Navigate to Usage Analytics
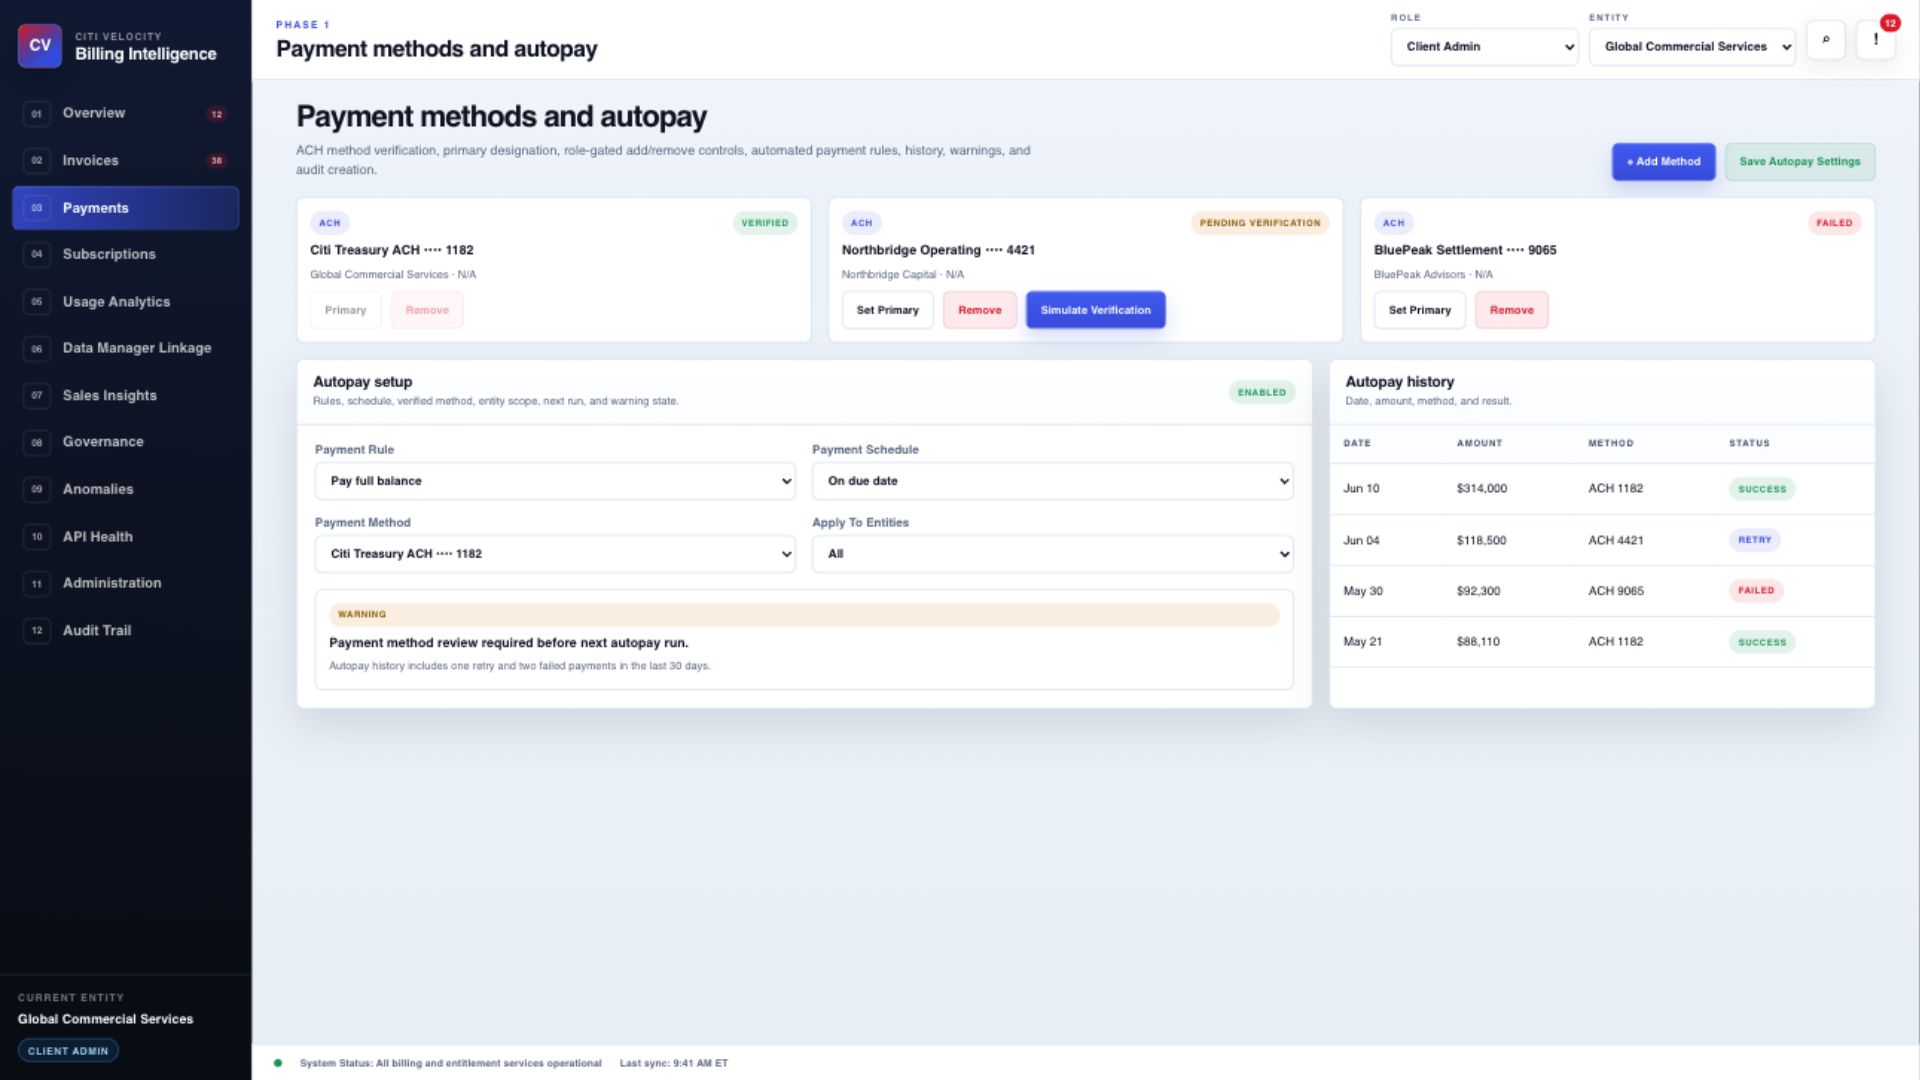This screenshot has height=1080, width=1920. (x=125, y=302)
